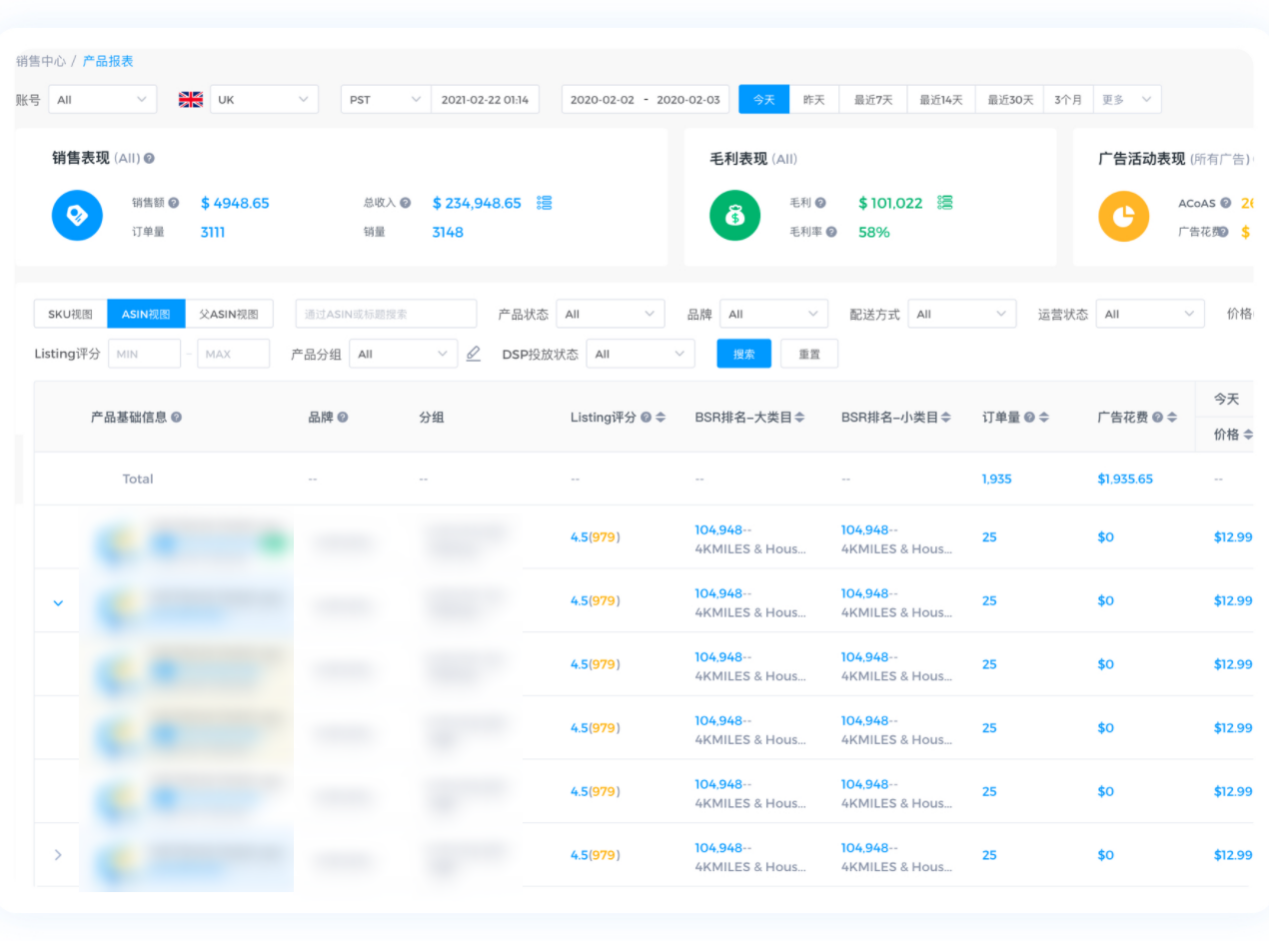Viewport: 1269px width, 941px height.
Task: Open the UK marketplace dropdown
Action: [x=264, y=100]
